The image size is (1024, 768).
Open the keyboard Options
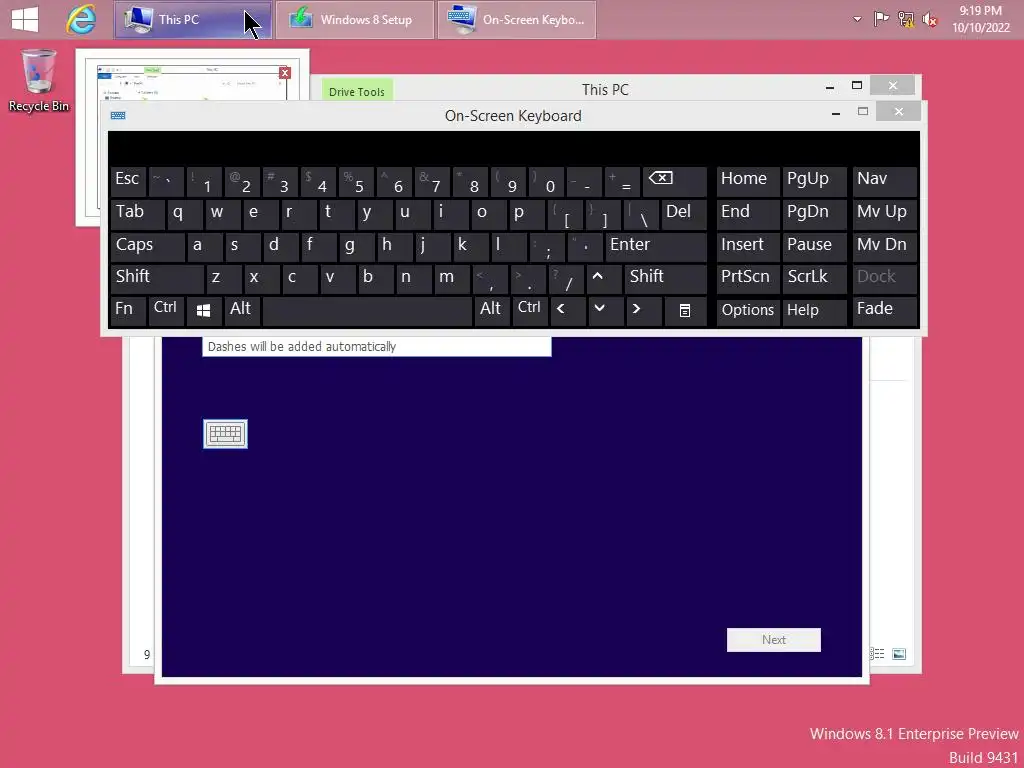[748, 311]
